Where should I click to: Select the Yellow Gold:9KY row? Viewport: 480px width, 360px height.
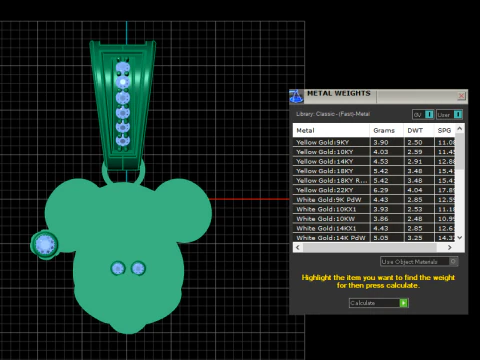(x=374, y=142)
